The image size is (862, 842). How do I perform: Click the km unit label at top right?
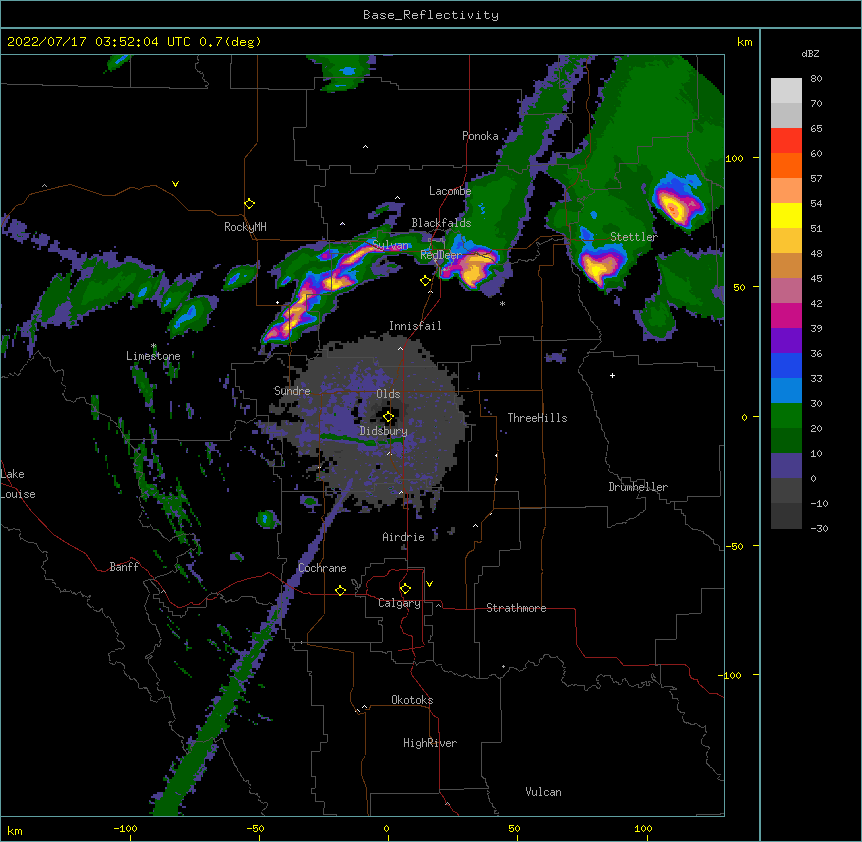(744, 42)
